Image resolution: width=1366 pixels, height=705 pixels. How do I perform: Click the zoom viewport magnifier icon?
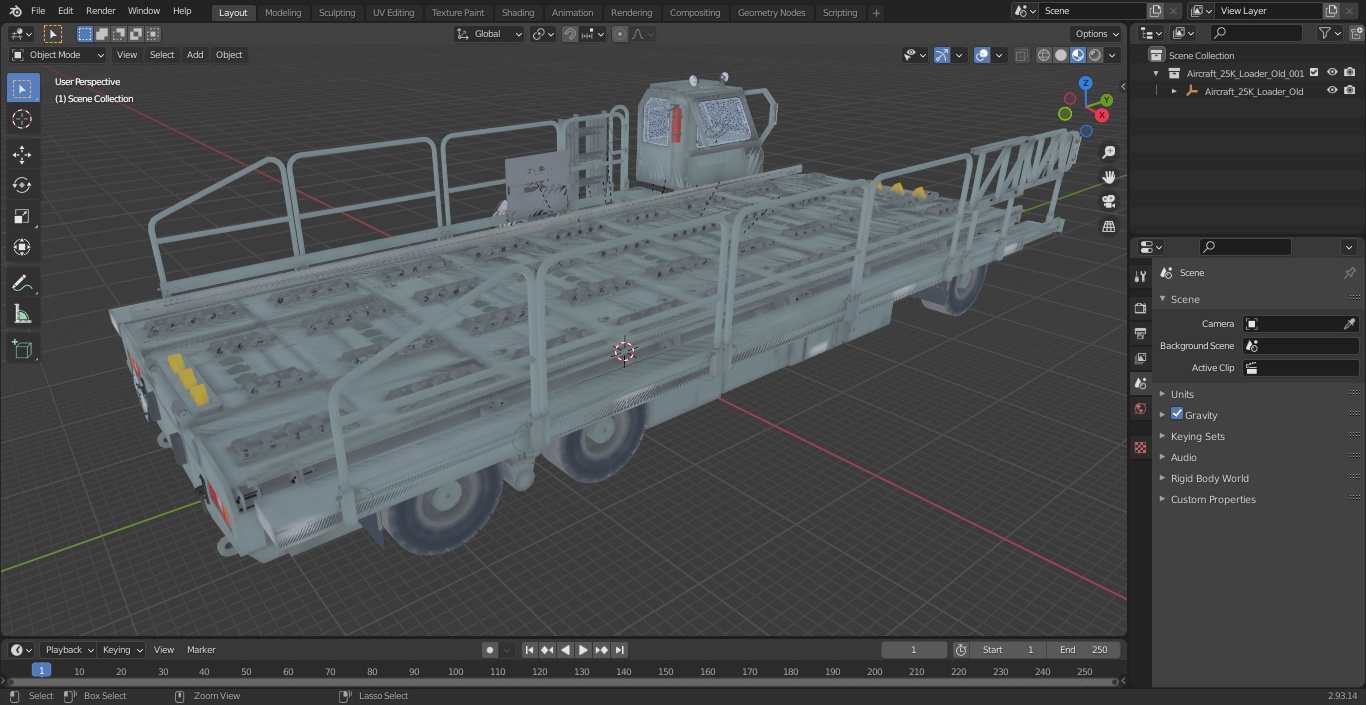pyautogui.click(x=1108, y=152)
